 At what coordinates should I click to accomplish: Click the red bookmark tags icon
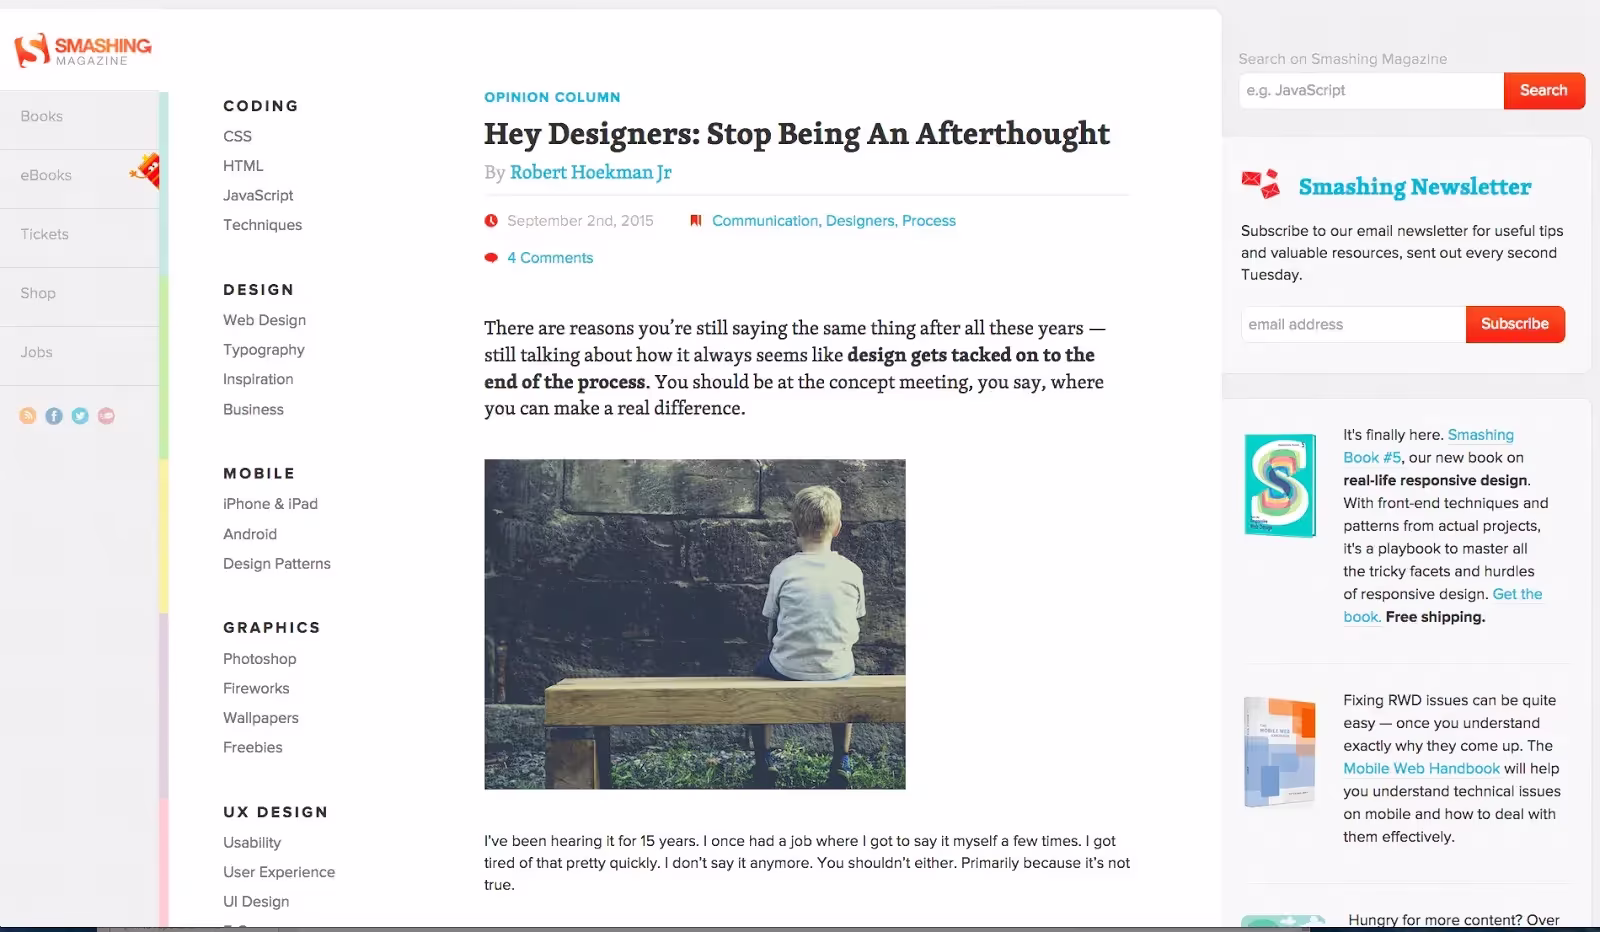pyautogui.click(x=696, y=221)
